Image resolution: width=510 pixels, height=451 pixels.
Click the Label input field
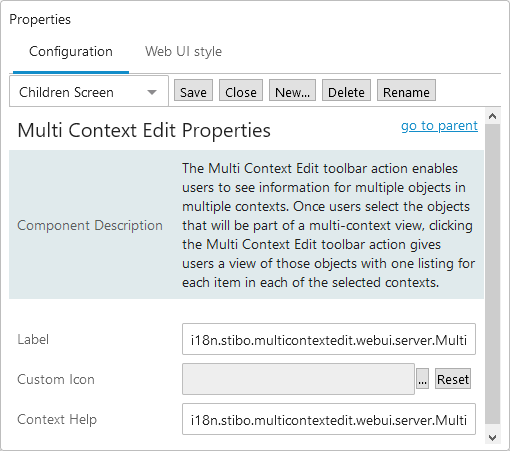tap(329, 339)
